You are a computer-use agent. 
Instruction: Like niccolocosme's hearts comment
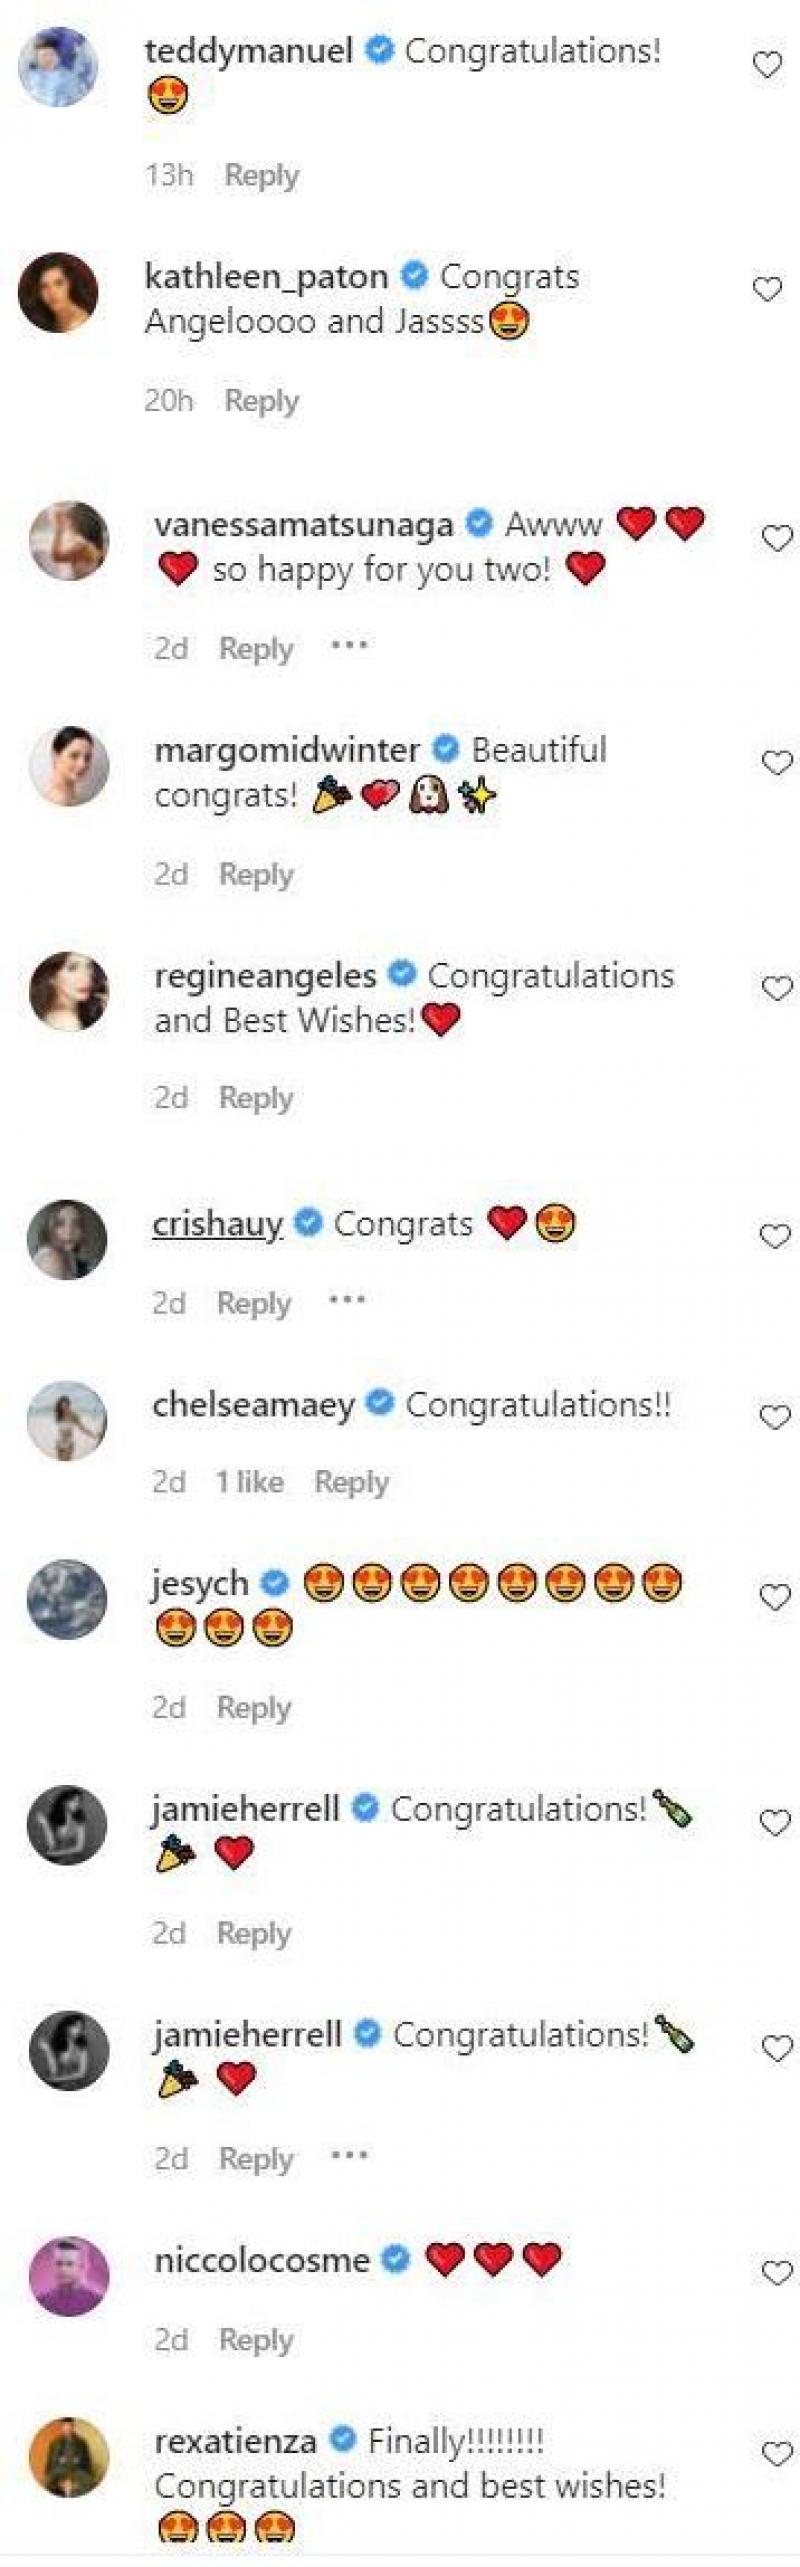coord(777,2273)
